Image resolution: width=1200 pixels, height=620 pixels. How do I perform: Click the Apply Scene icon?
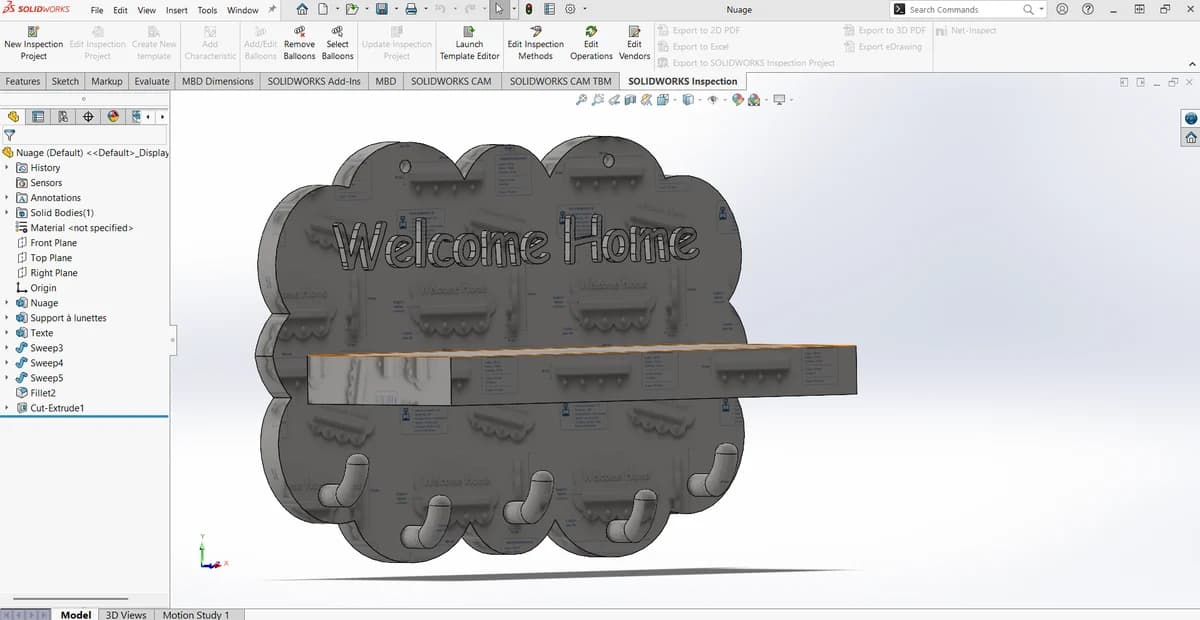[x=754, y=99]
